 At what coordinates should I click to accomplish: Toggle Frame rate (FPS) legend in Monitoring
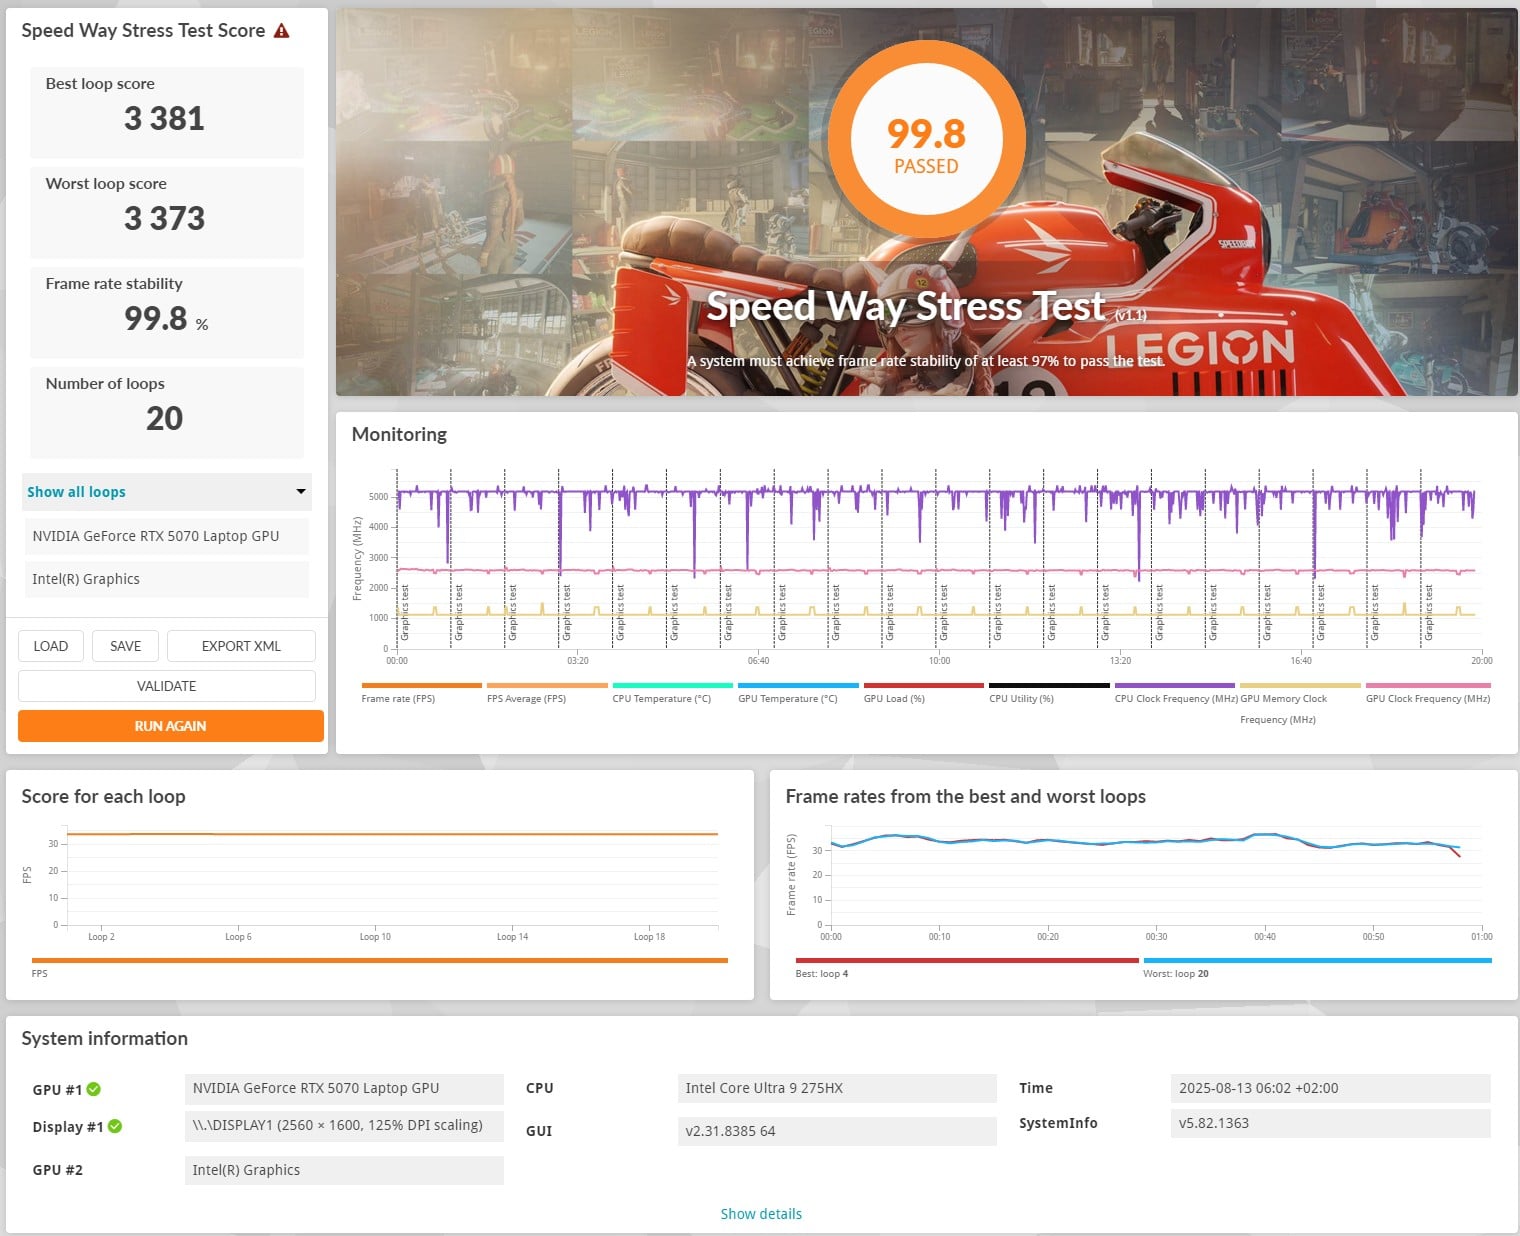click(421, 694)
